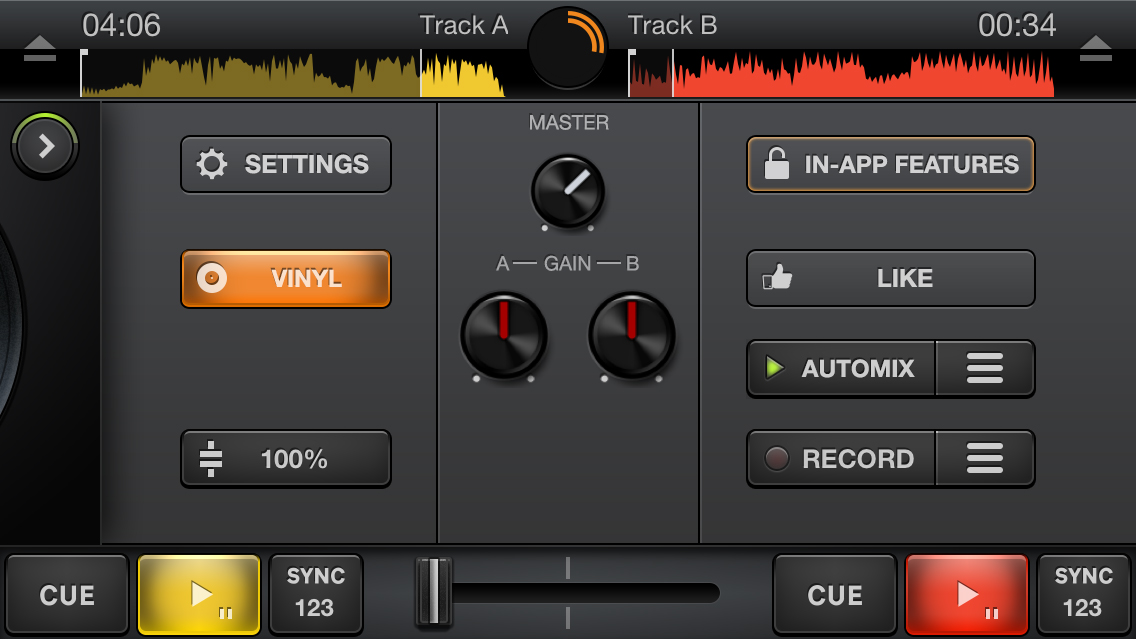Click the center orange beat indicator disc
The image size is (1136, 640).
568,46
